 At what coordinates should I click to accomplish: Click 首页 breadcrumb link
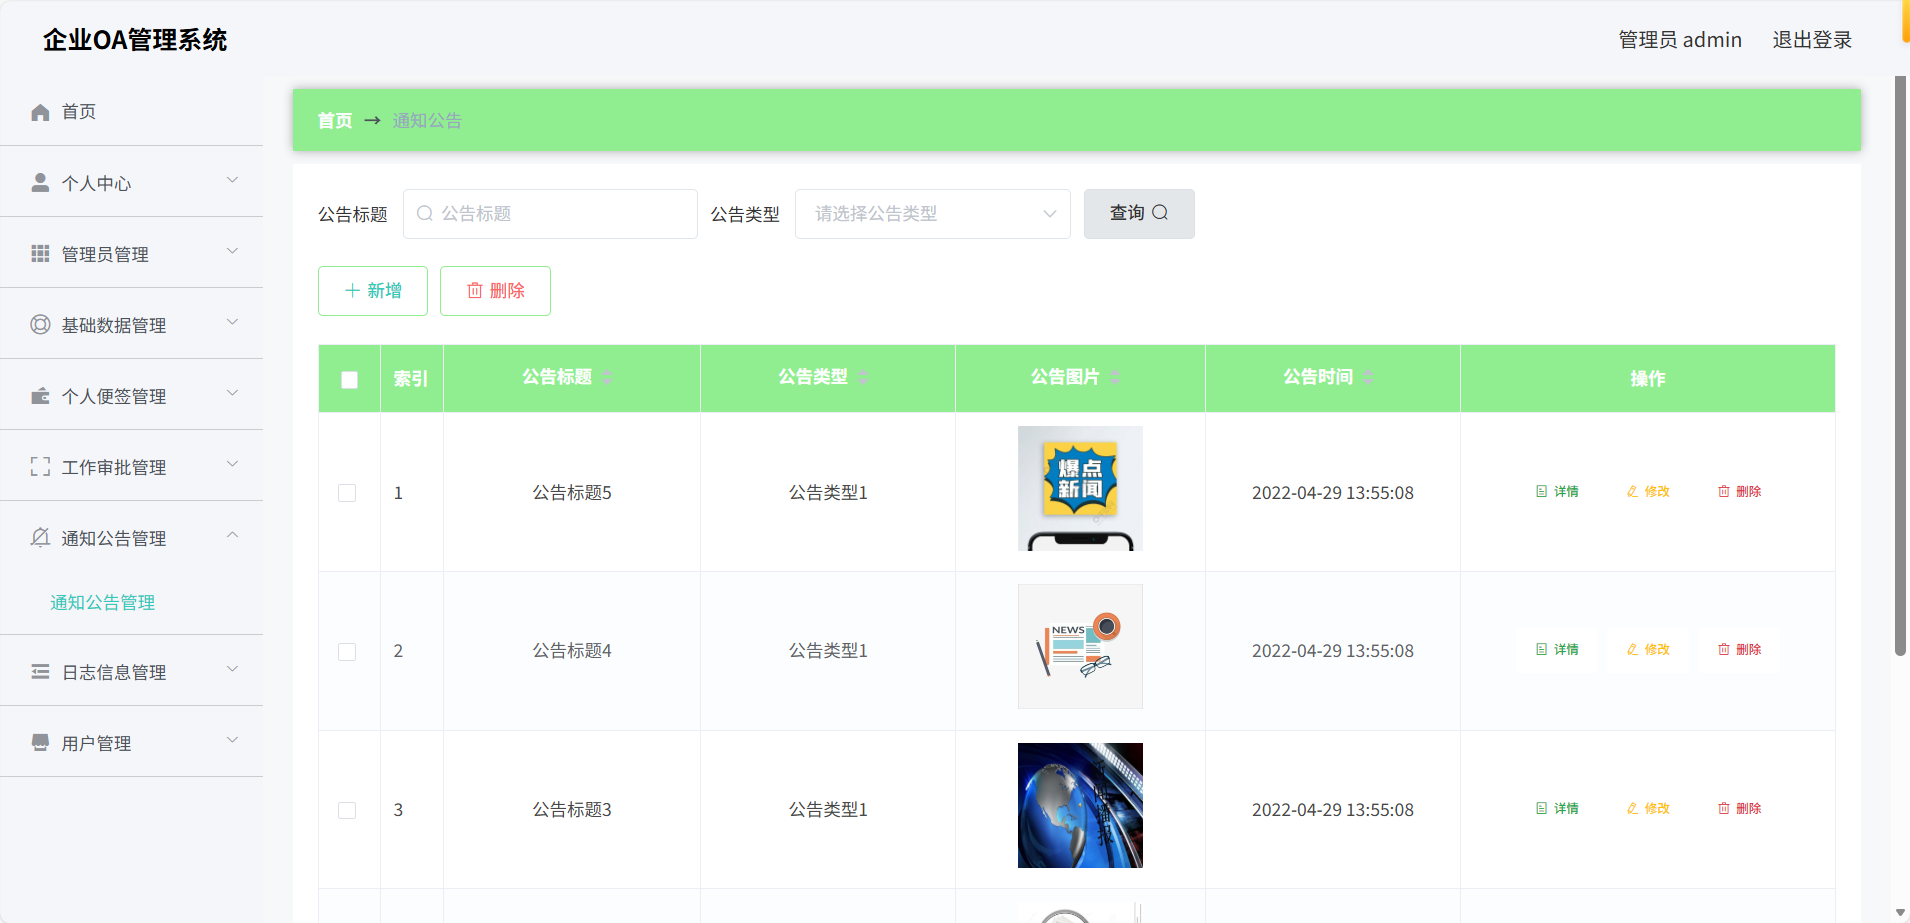pos(335,121)
